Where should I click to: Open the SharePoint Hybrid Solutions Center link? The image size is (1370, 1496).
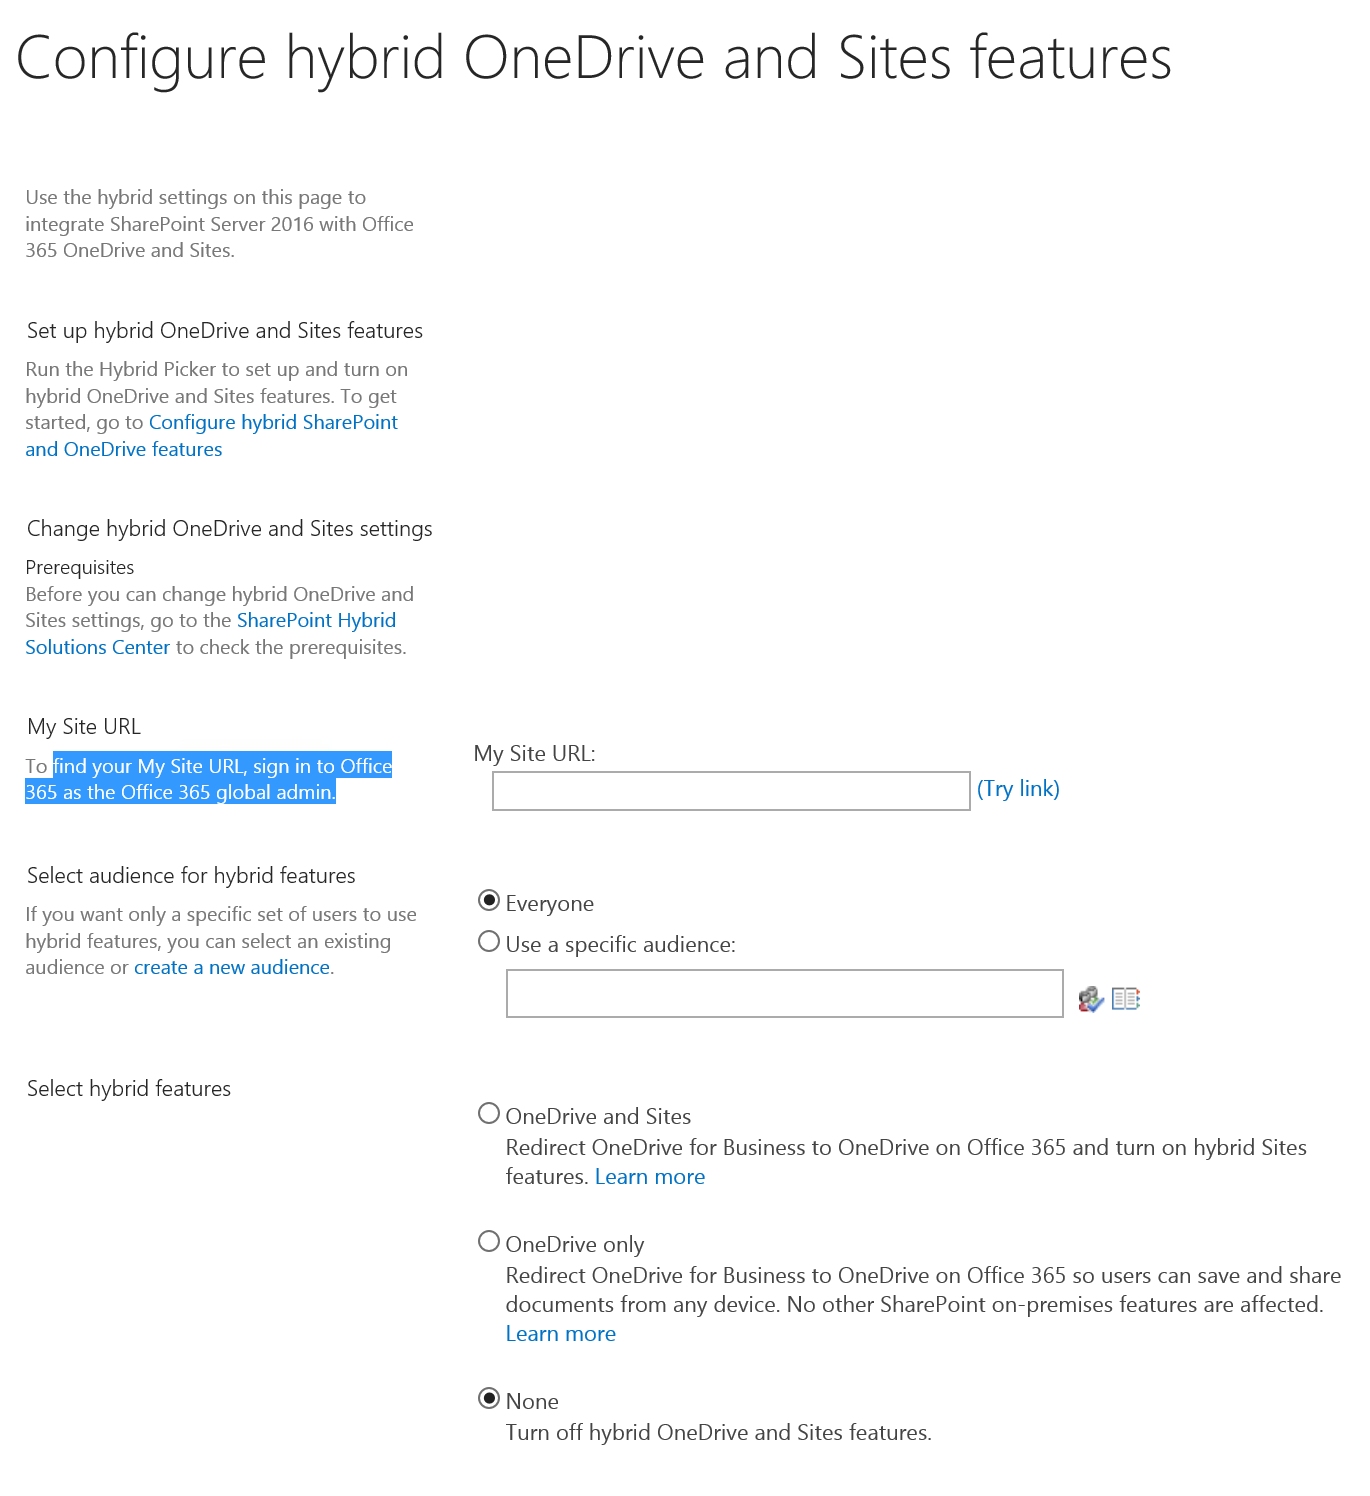(316, 621)
